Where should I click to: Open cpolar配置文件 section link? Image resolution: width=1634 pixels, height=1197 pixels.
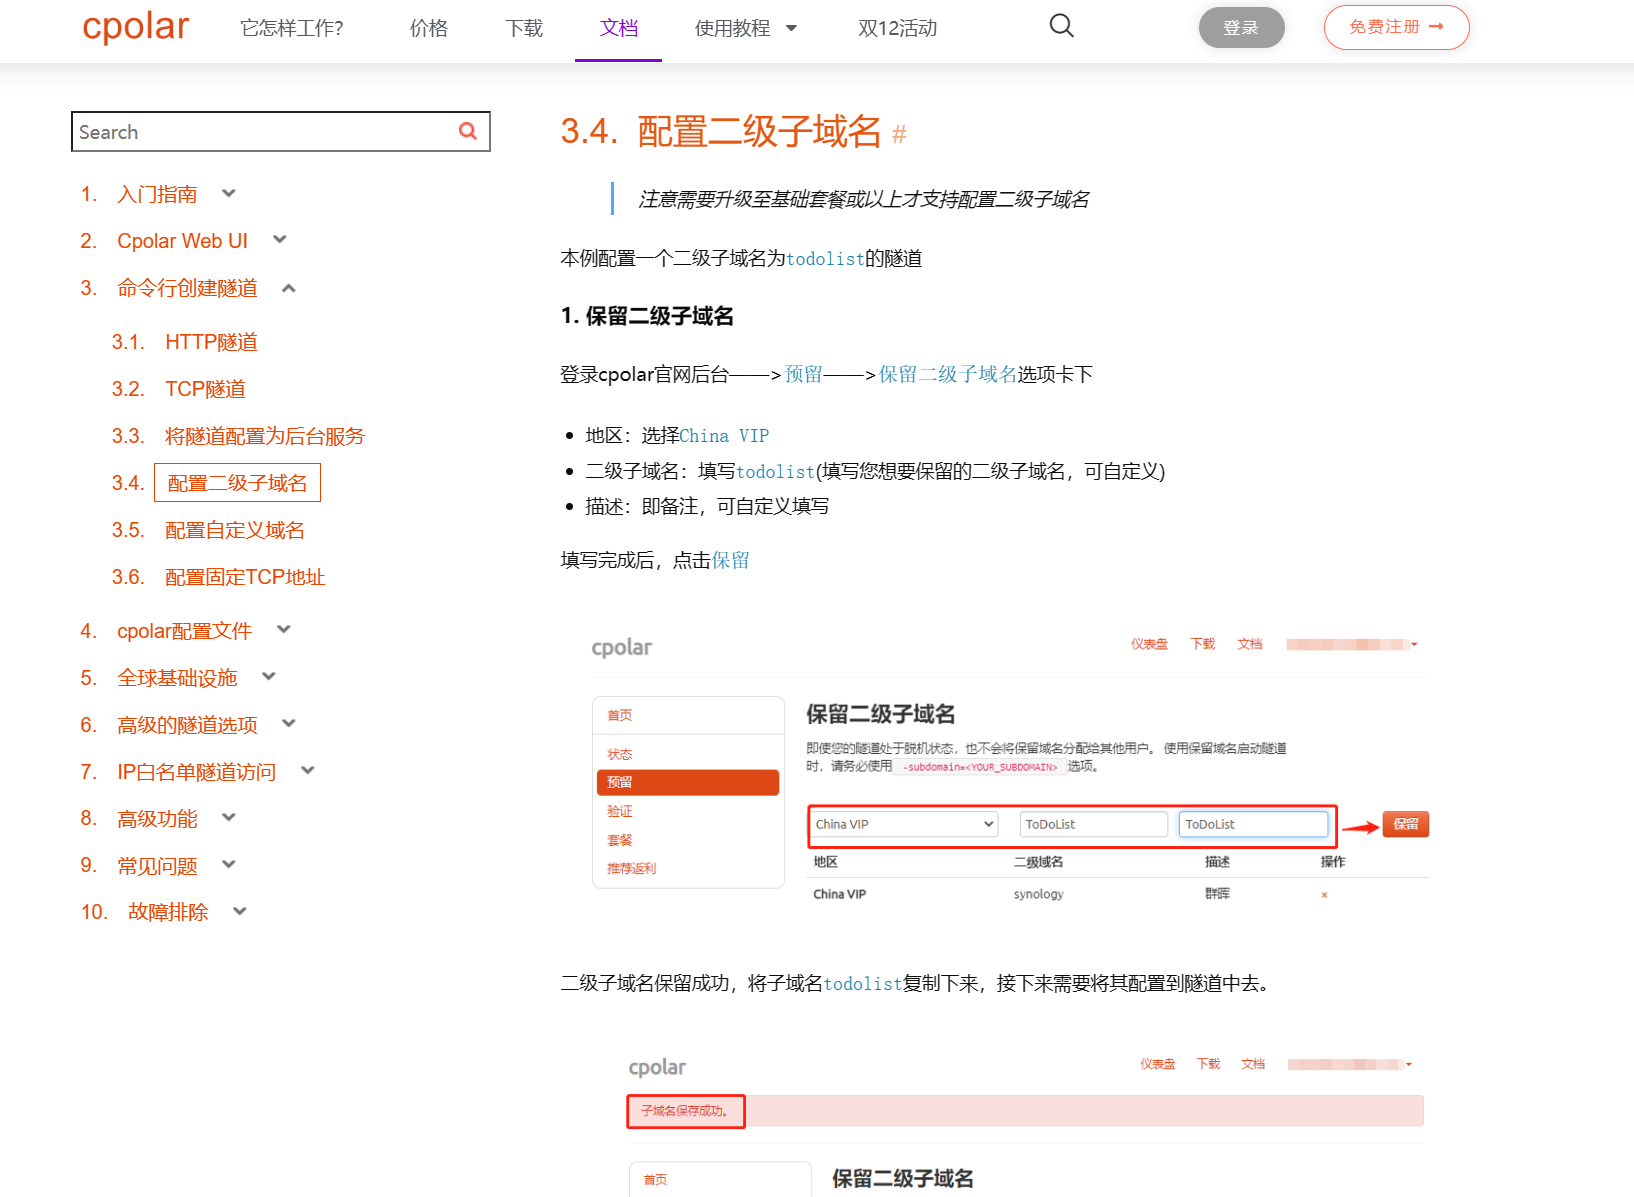[184, 631]
